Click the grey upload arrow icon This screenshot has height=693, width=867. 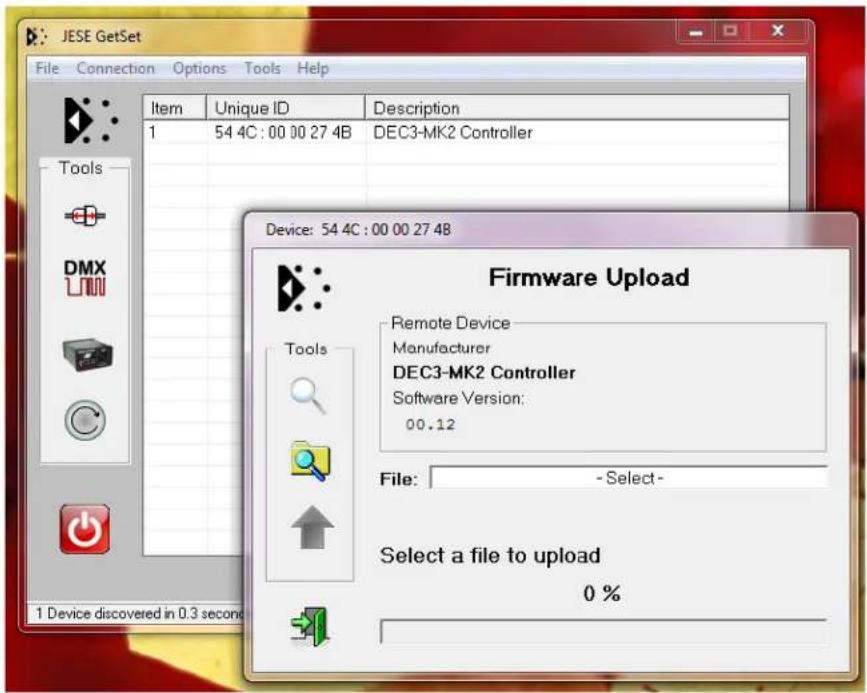312,527
